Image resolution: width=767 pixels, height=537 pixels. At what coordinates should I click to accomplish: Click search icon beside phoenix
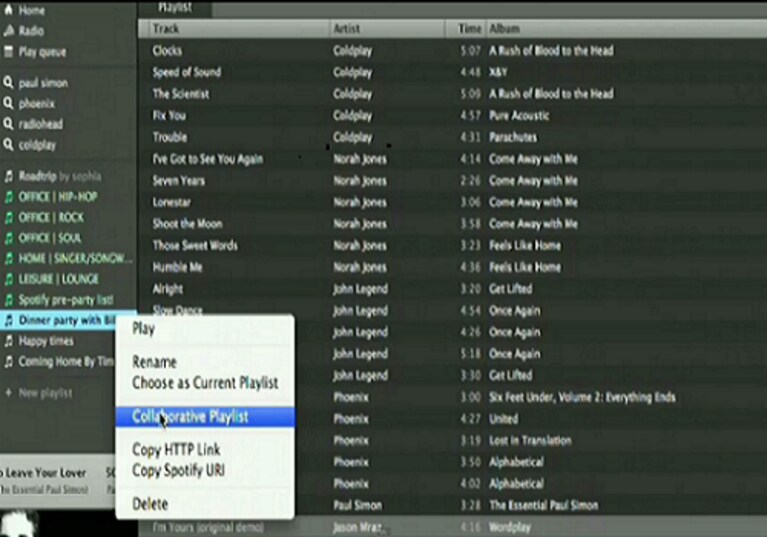[x=8, y=103]
